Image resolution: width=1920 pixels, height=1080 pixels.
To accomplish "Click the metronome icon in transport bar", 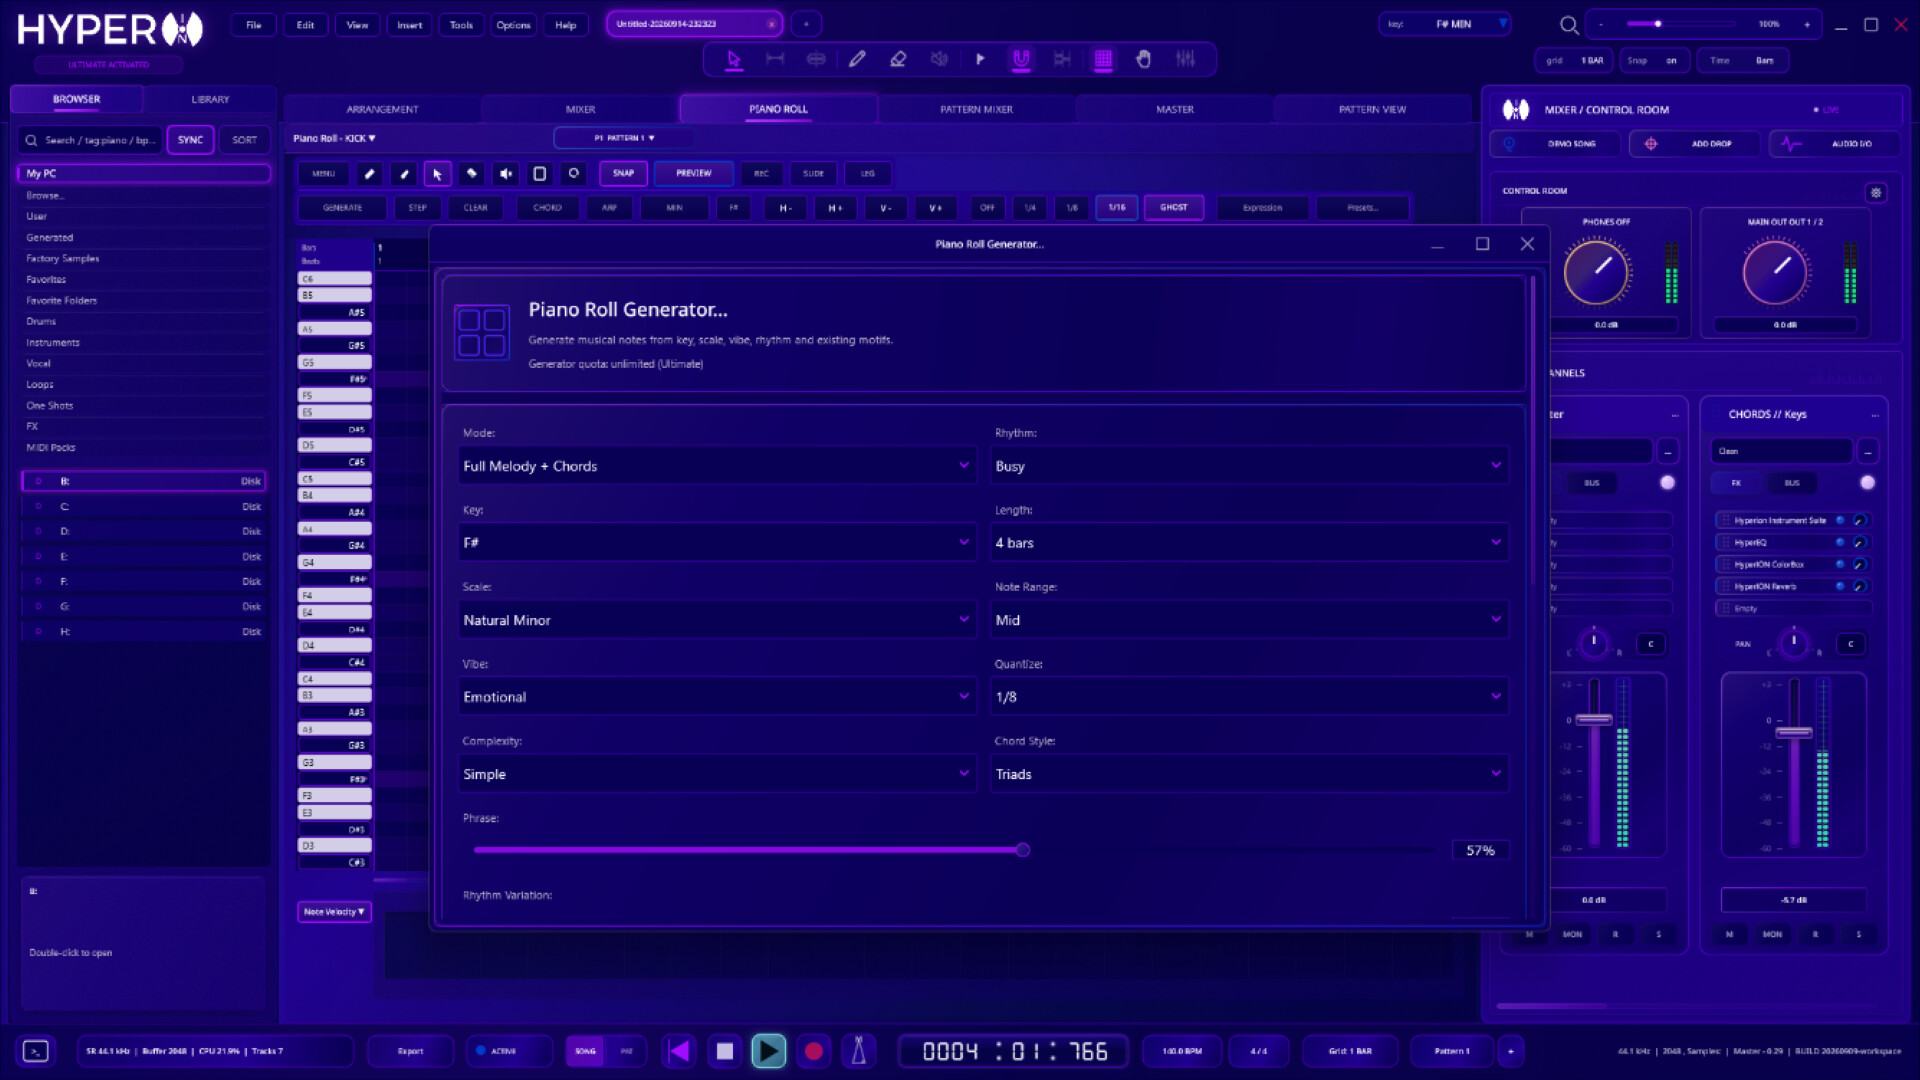I will coord(858,1051).
